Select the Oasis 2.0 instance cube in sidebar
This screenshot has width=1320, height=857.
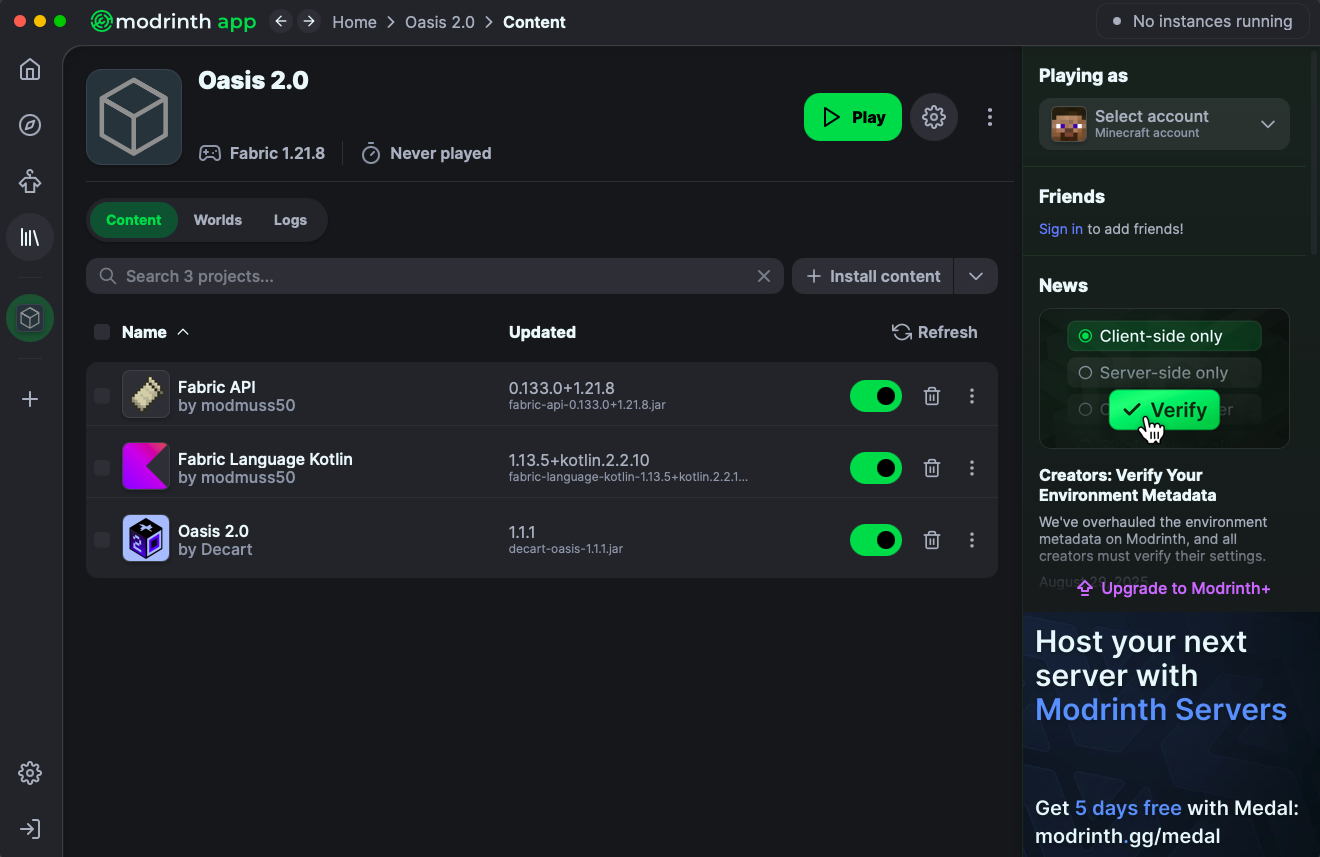pos(30,318)
